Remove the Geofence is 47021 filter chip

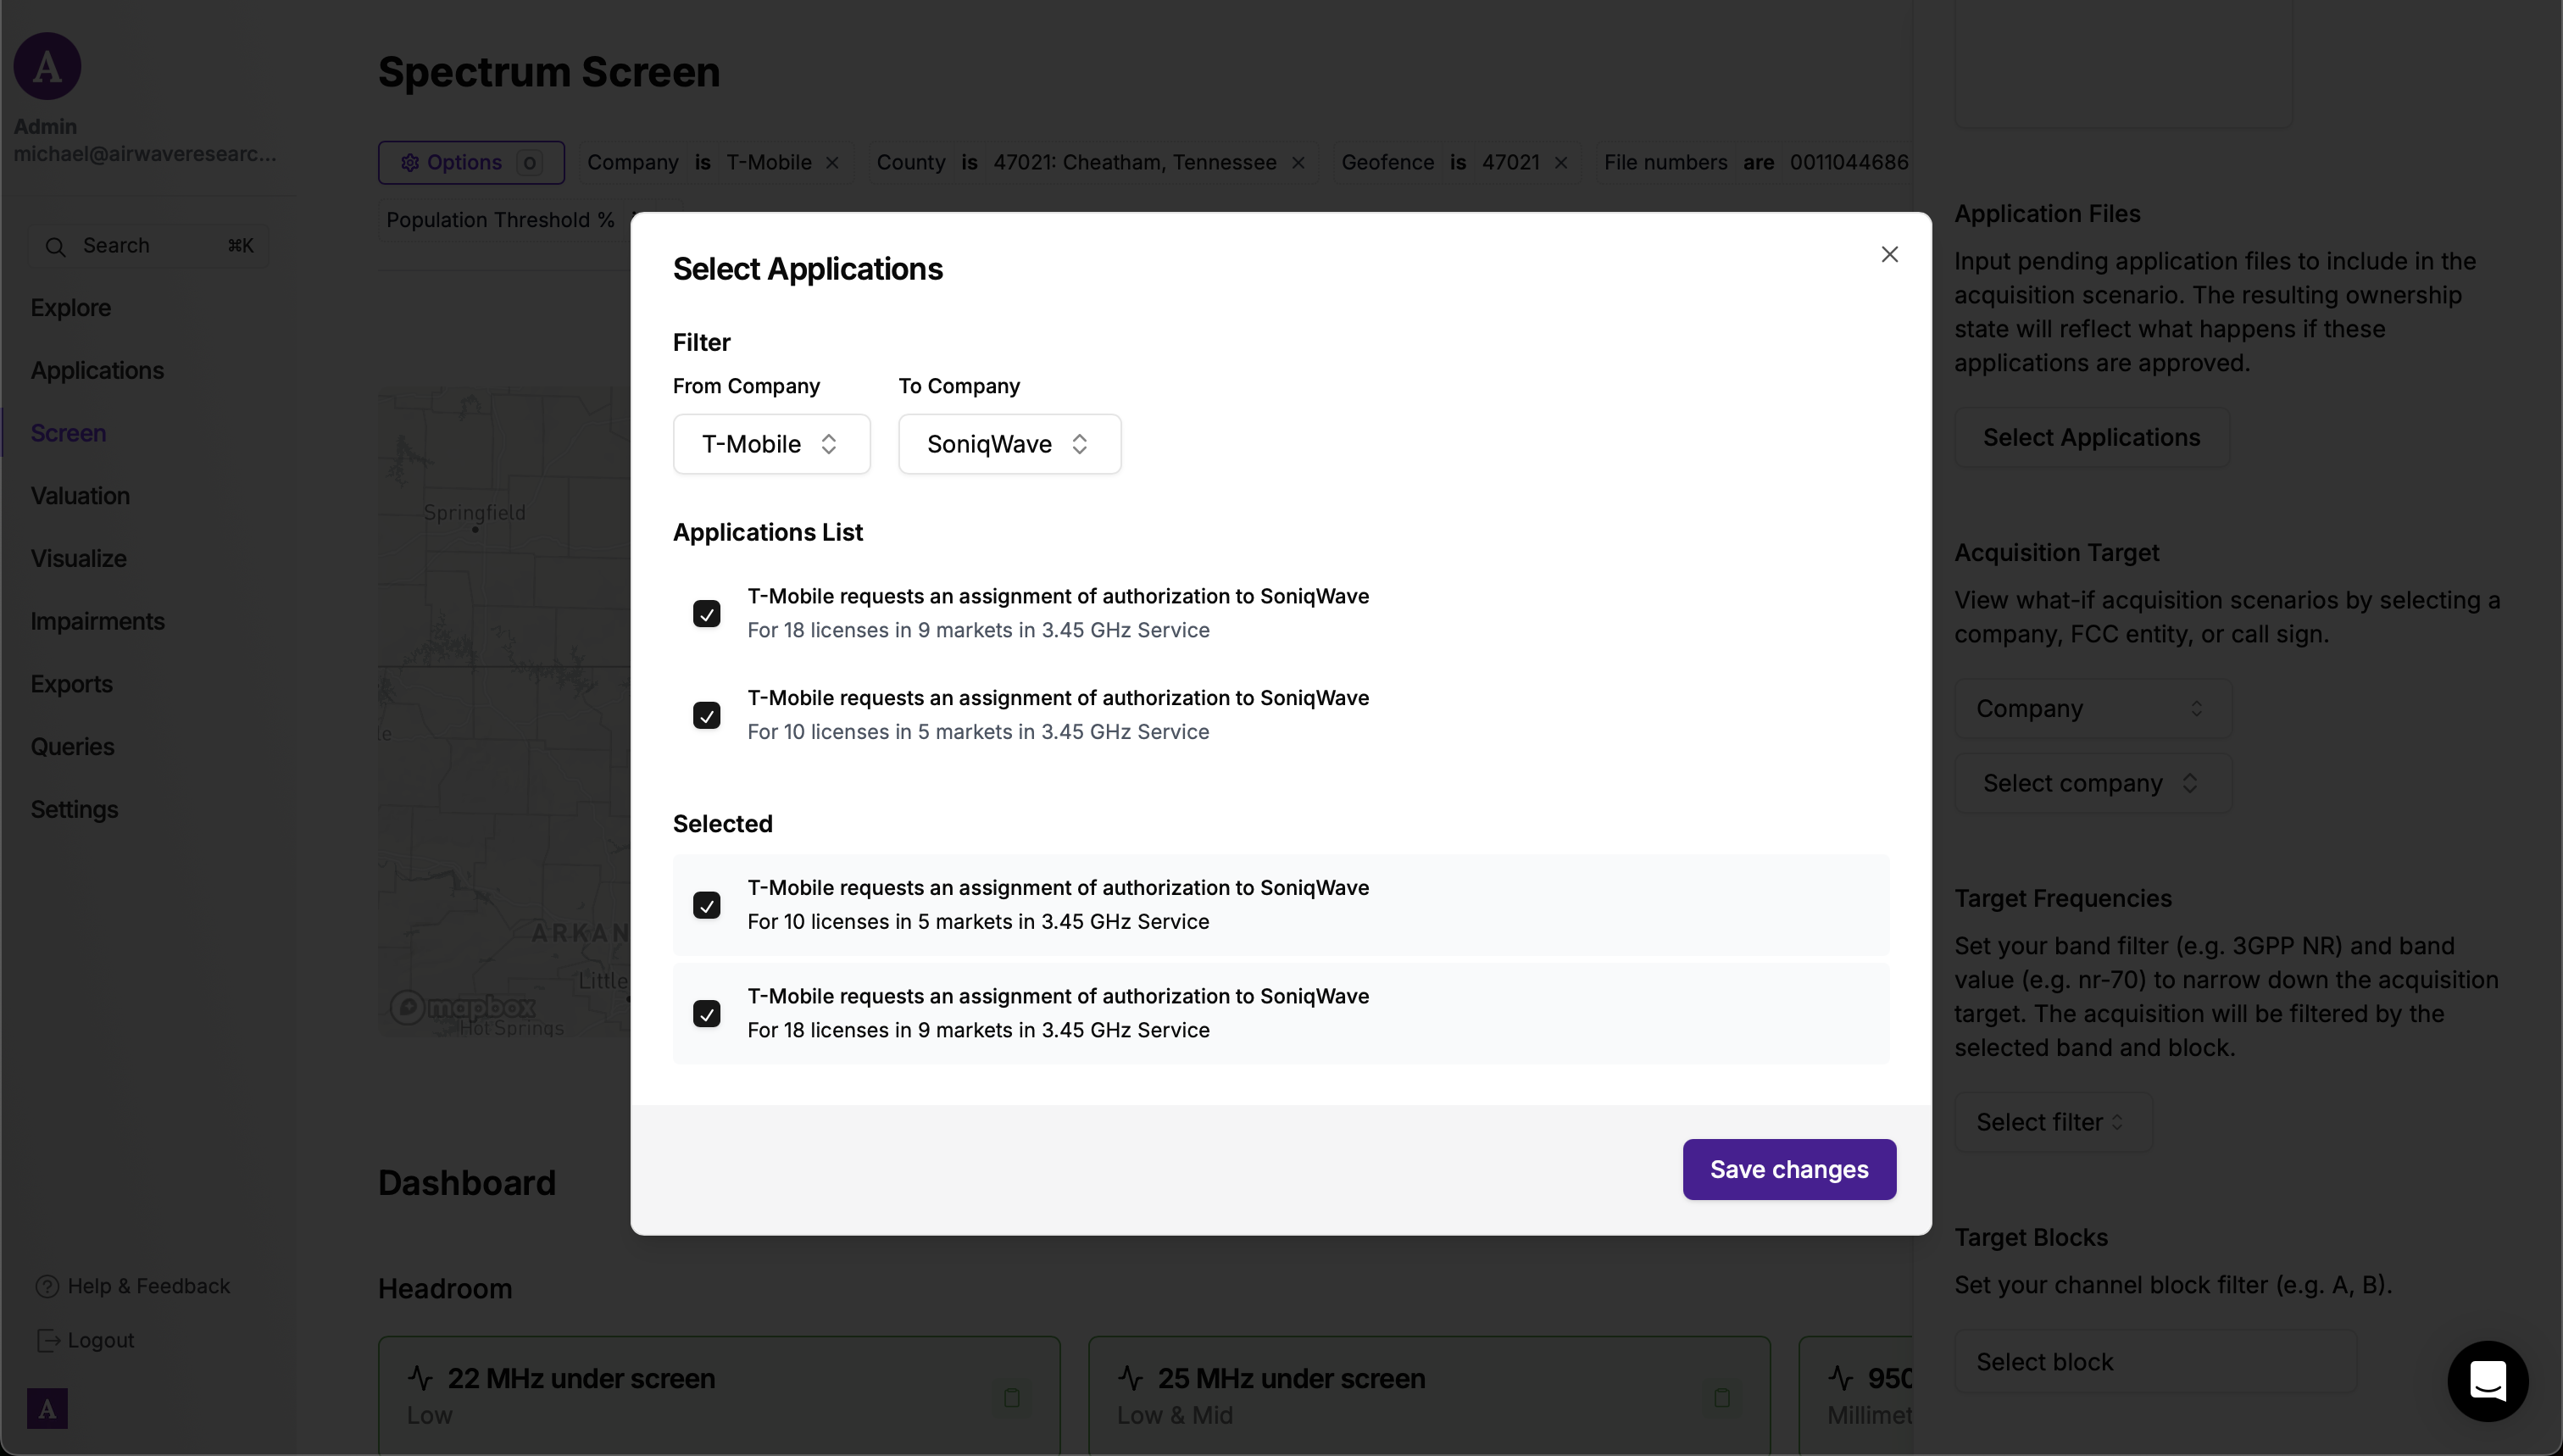(x=1560, y=162)
